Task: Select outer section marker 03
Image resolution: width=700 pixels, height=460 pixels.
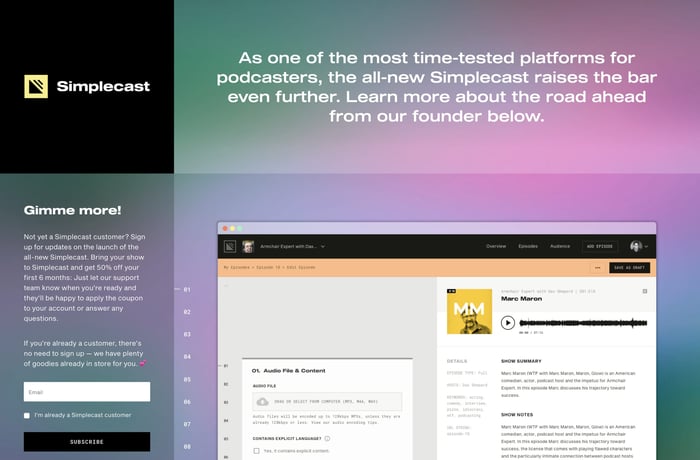Action: 187,334
